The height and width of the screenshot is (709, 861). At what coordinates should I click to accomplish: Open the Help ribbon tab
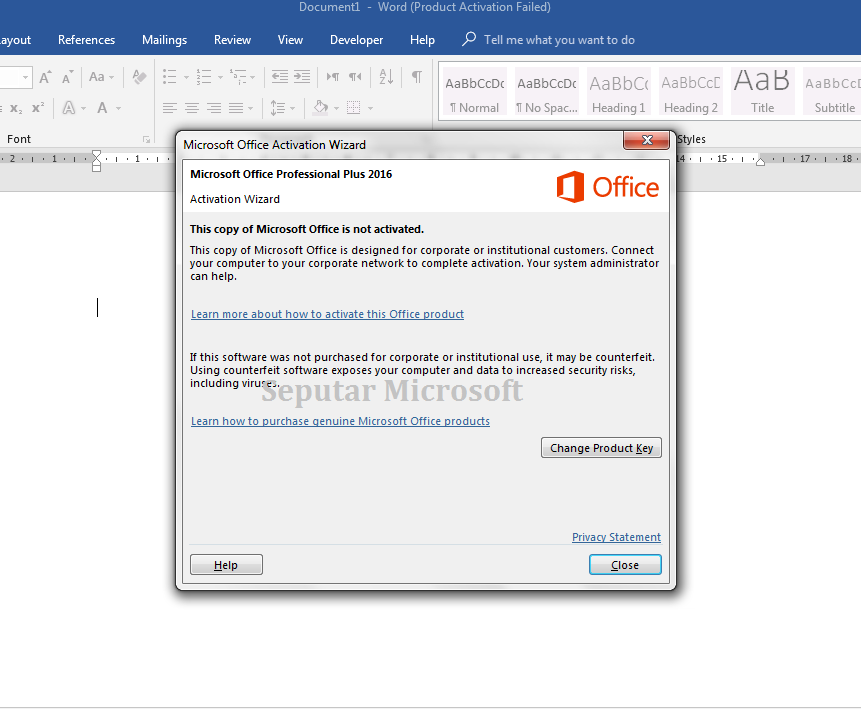tap(422, 40)
